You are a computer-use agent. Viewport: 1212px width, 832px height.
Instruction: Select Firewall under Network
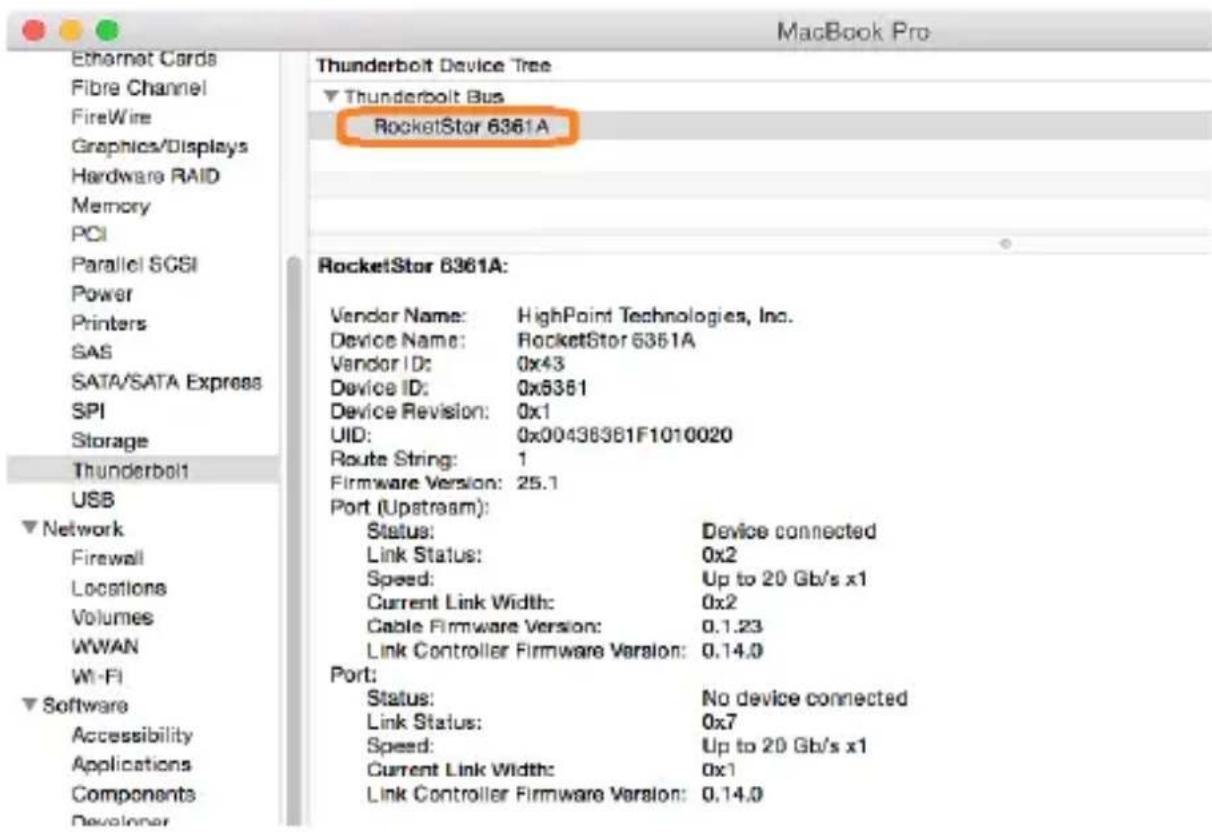click(x=107, y=557)
